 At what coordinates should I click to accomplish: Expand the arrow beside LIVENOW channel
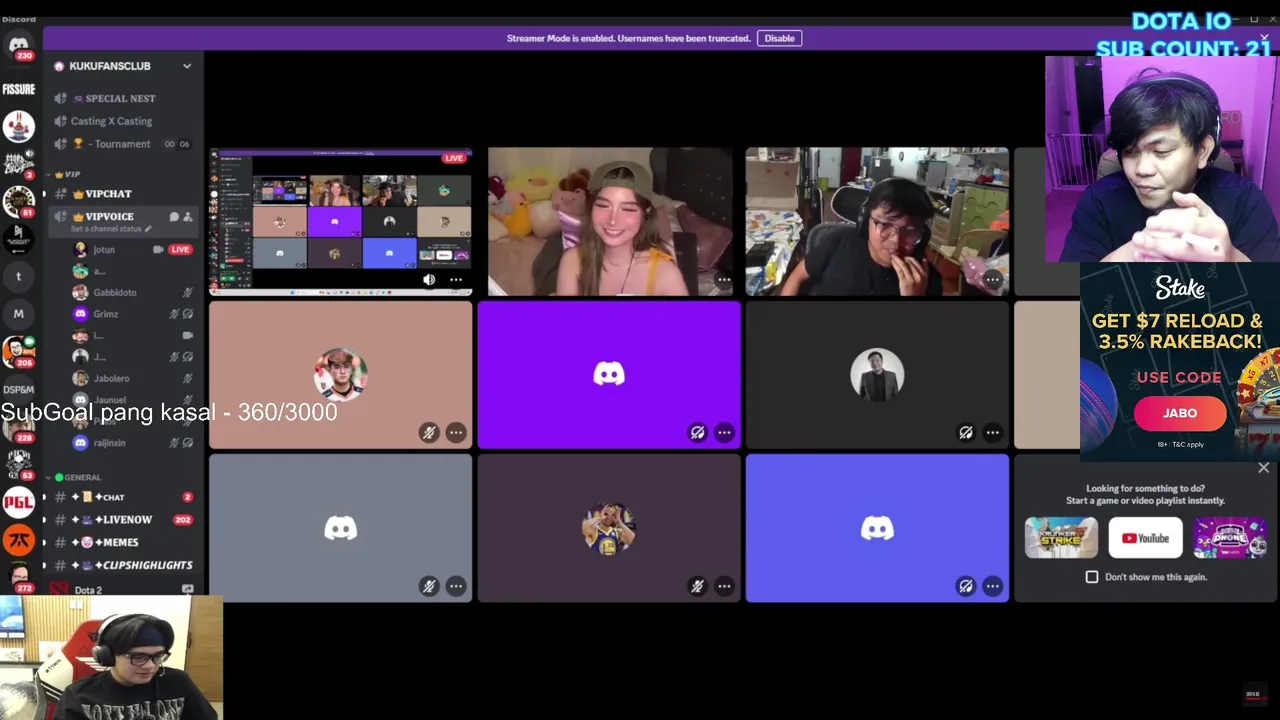(44, 520)
